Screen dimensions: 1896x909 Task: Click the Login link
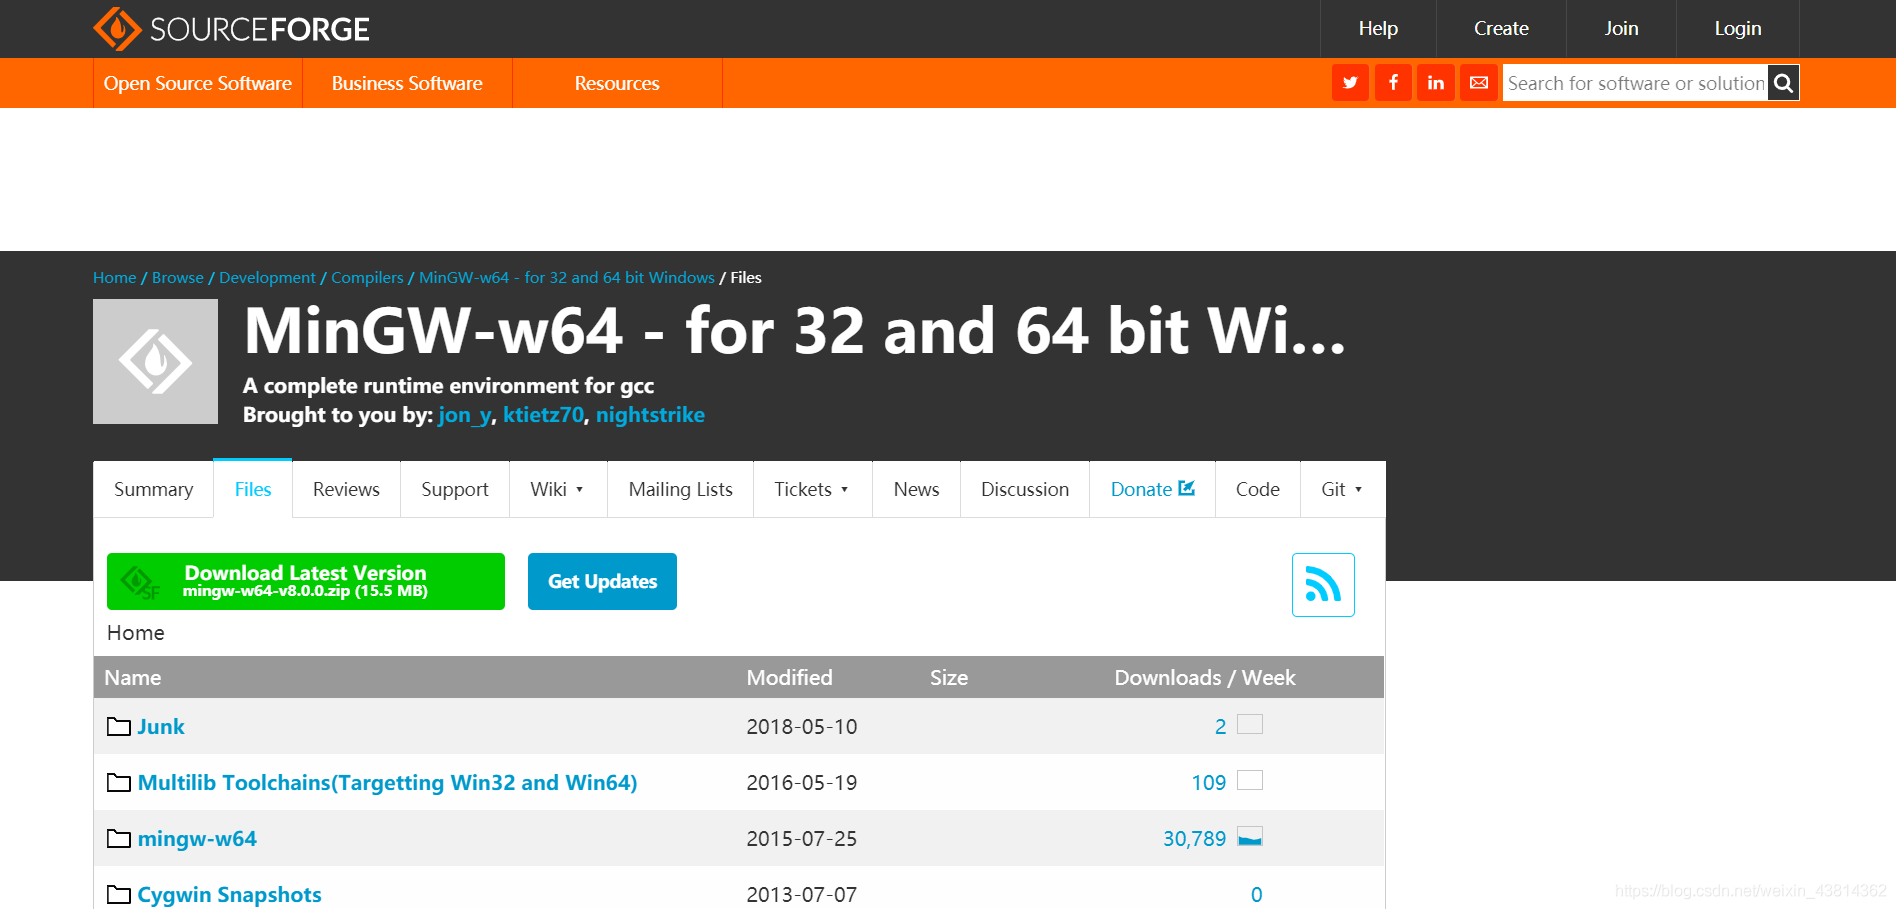click(x=1738, y=29)
